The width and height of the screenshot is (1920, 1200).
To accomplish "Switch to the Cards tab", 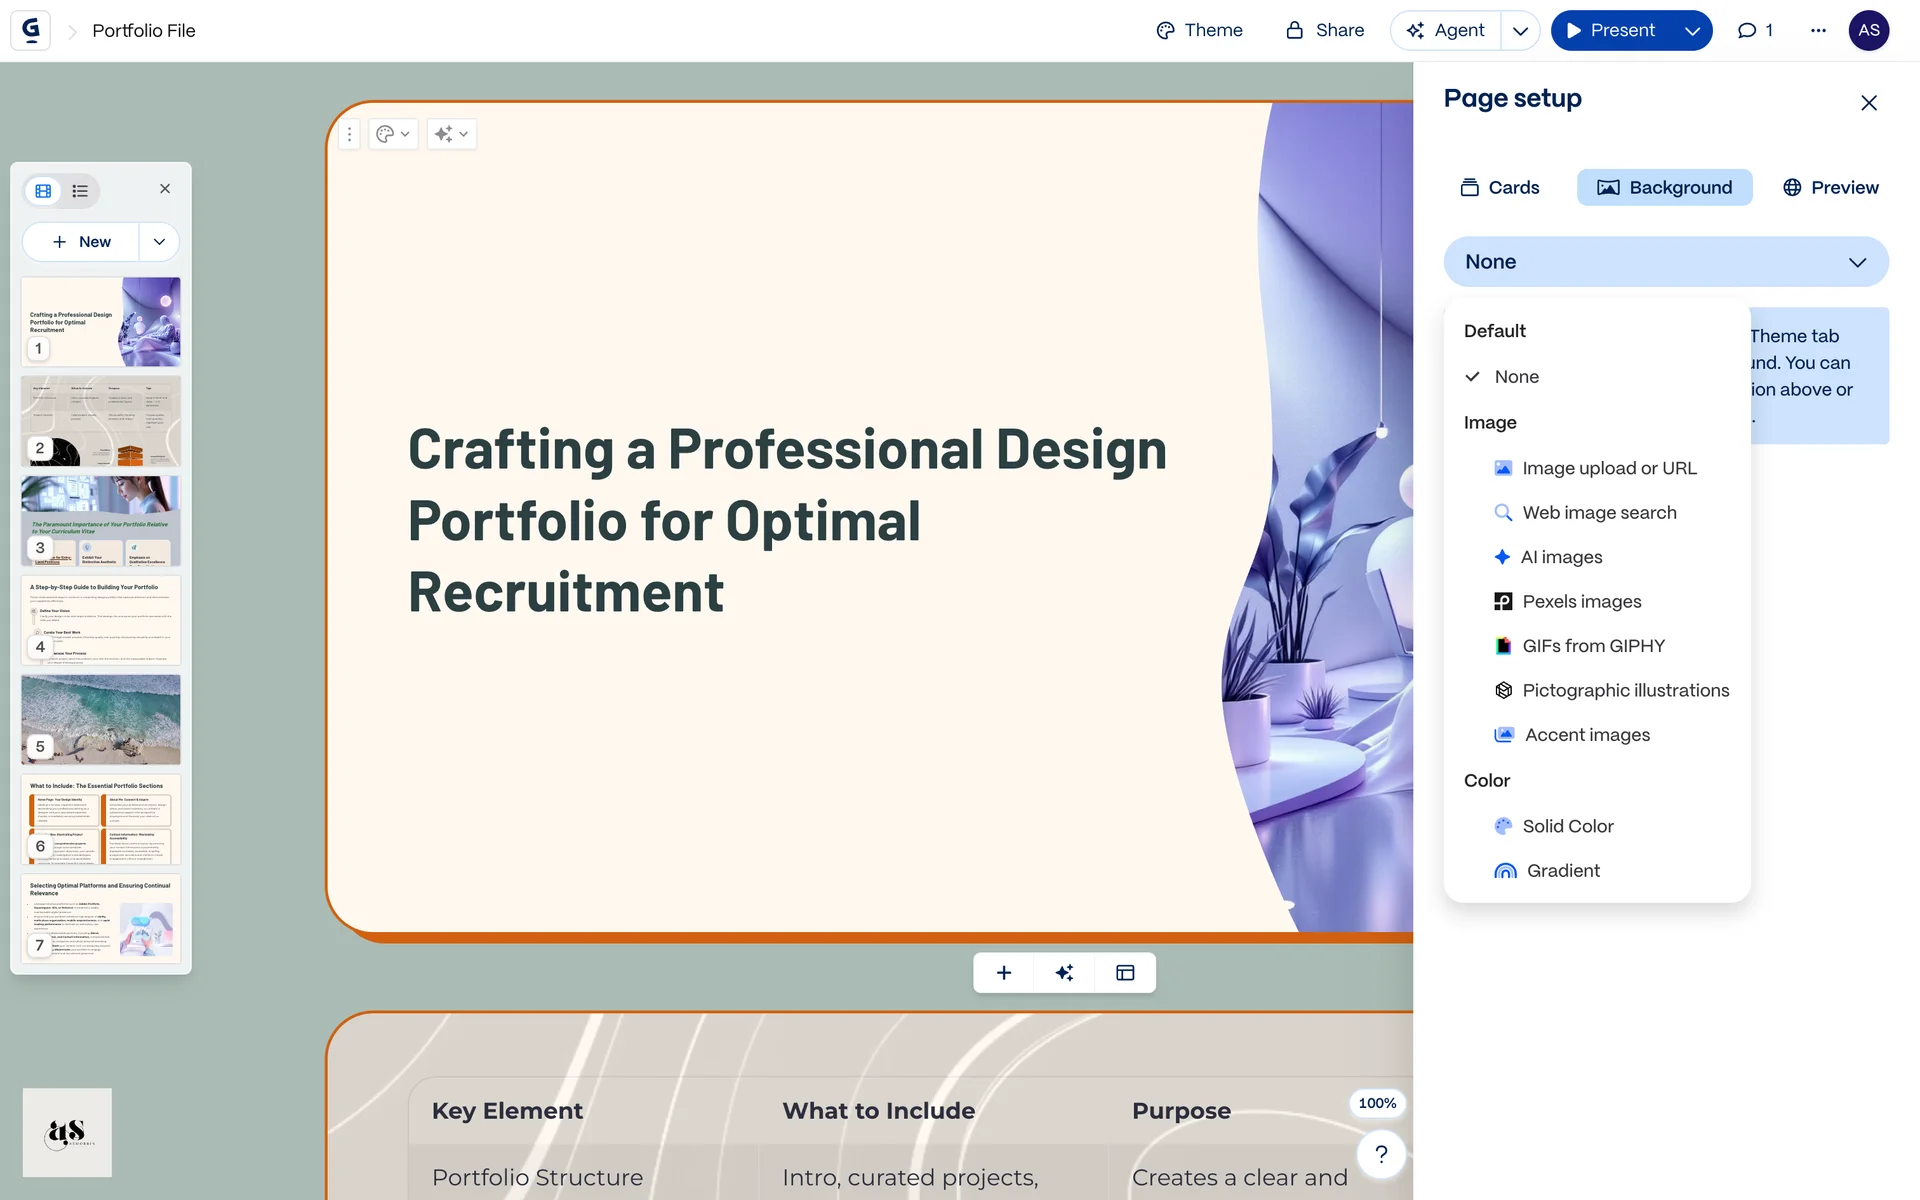I will click(x=1499, y=188).
